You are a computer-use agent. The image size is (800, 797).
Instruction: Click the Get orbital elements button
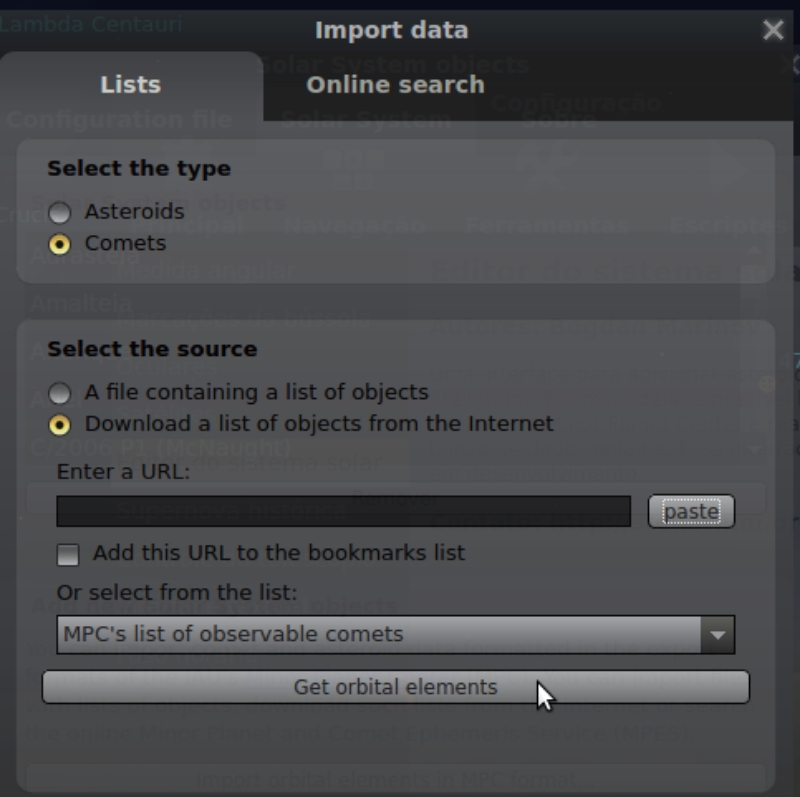395,687
